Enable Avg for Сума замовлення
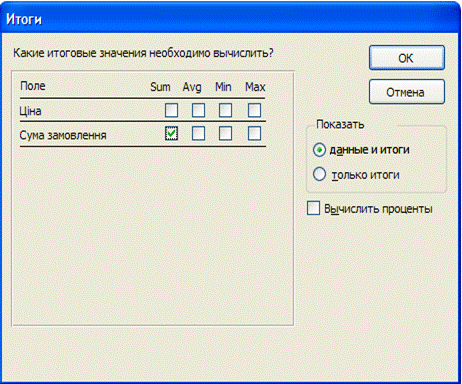Image resolution: width=462 pixels, height=384 pixels. [198, 134]
